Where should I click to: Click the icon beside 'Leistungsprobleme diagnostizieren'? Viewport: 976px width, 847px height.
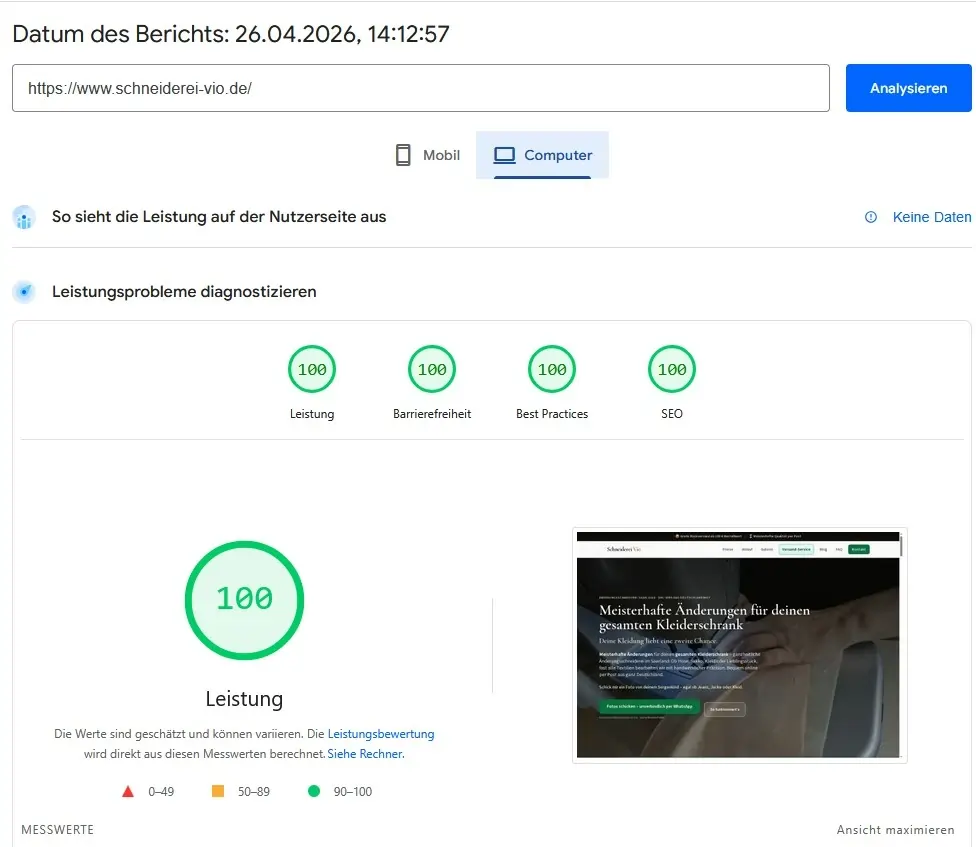[24, 292]
